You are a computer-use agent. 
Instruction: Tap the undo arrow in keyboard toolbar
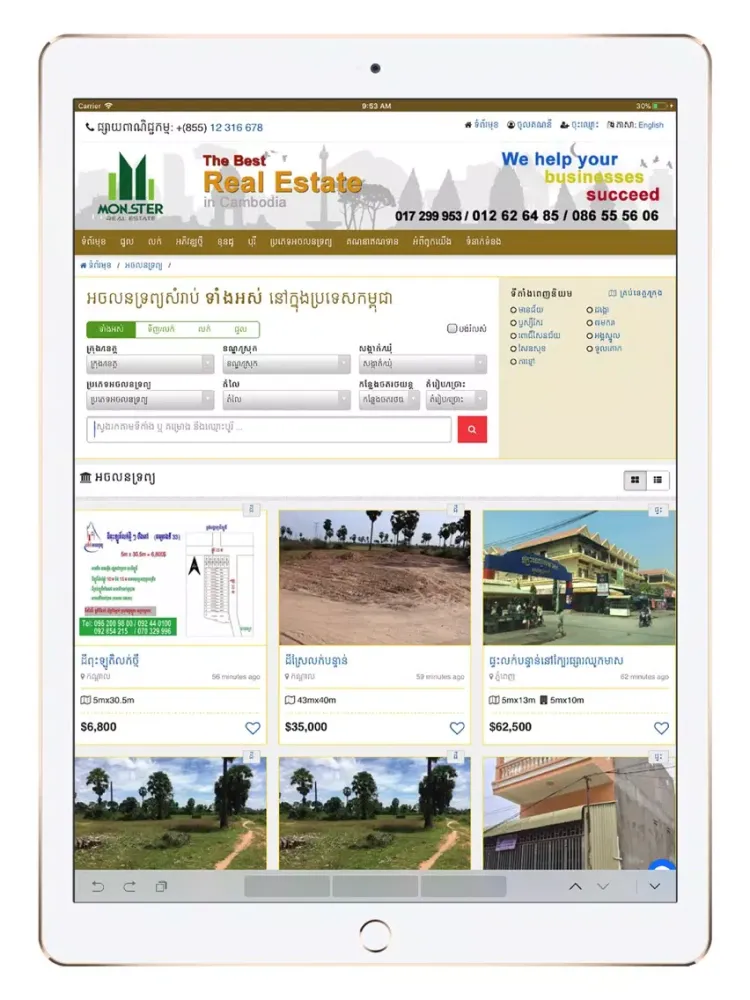(x=98, y=886)
